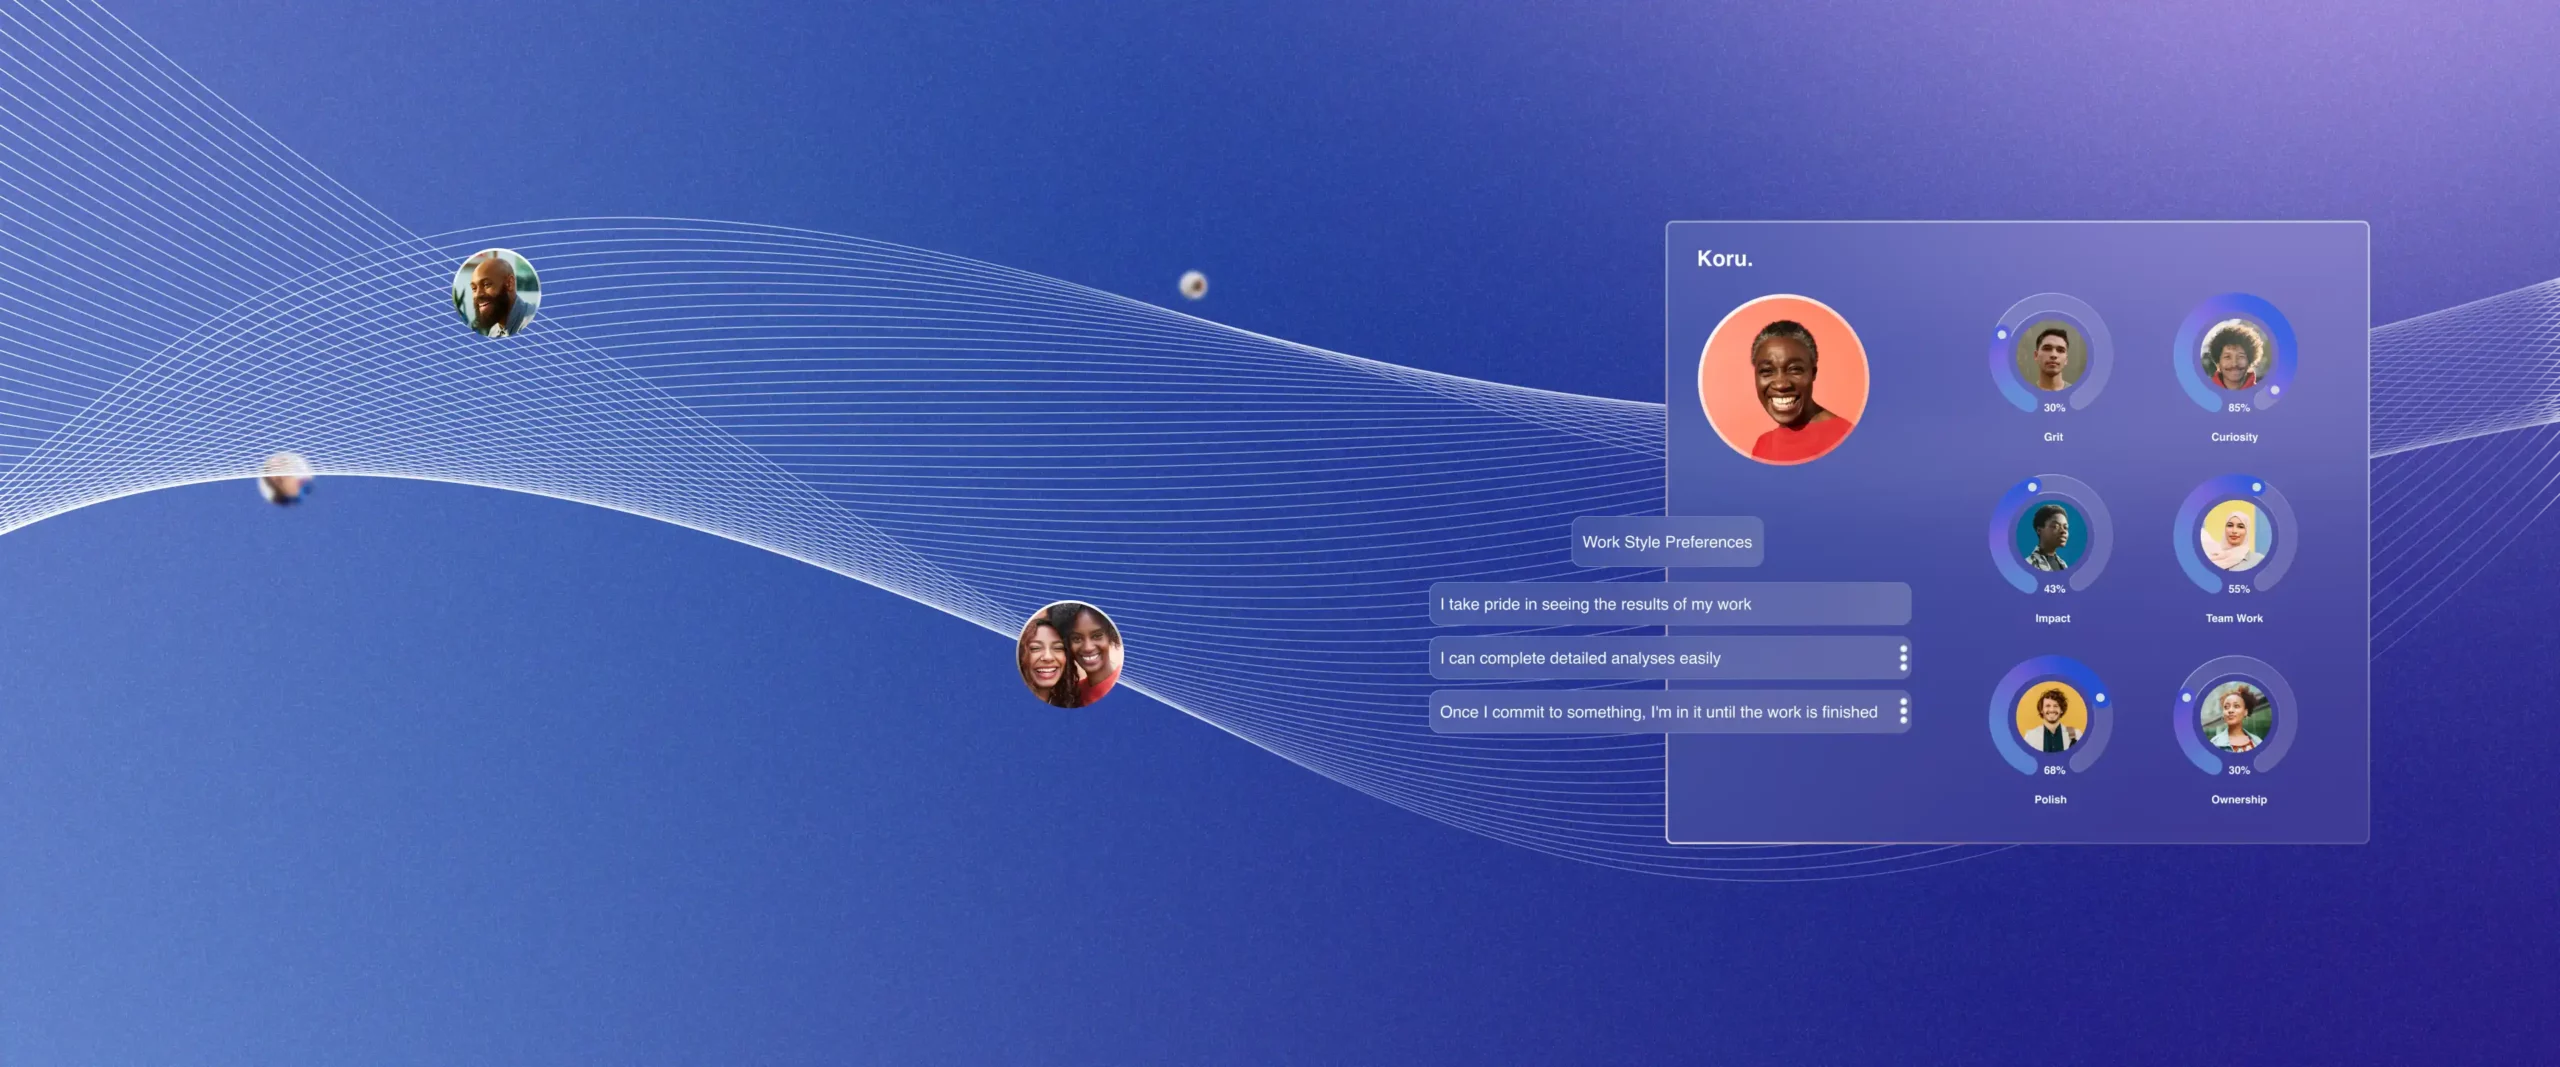Click the small blurred floating avatar at top center

point(1193,285)
